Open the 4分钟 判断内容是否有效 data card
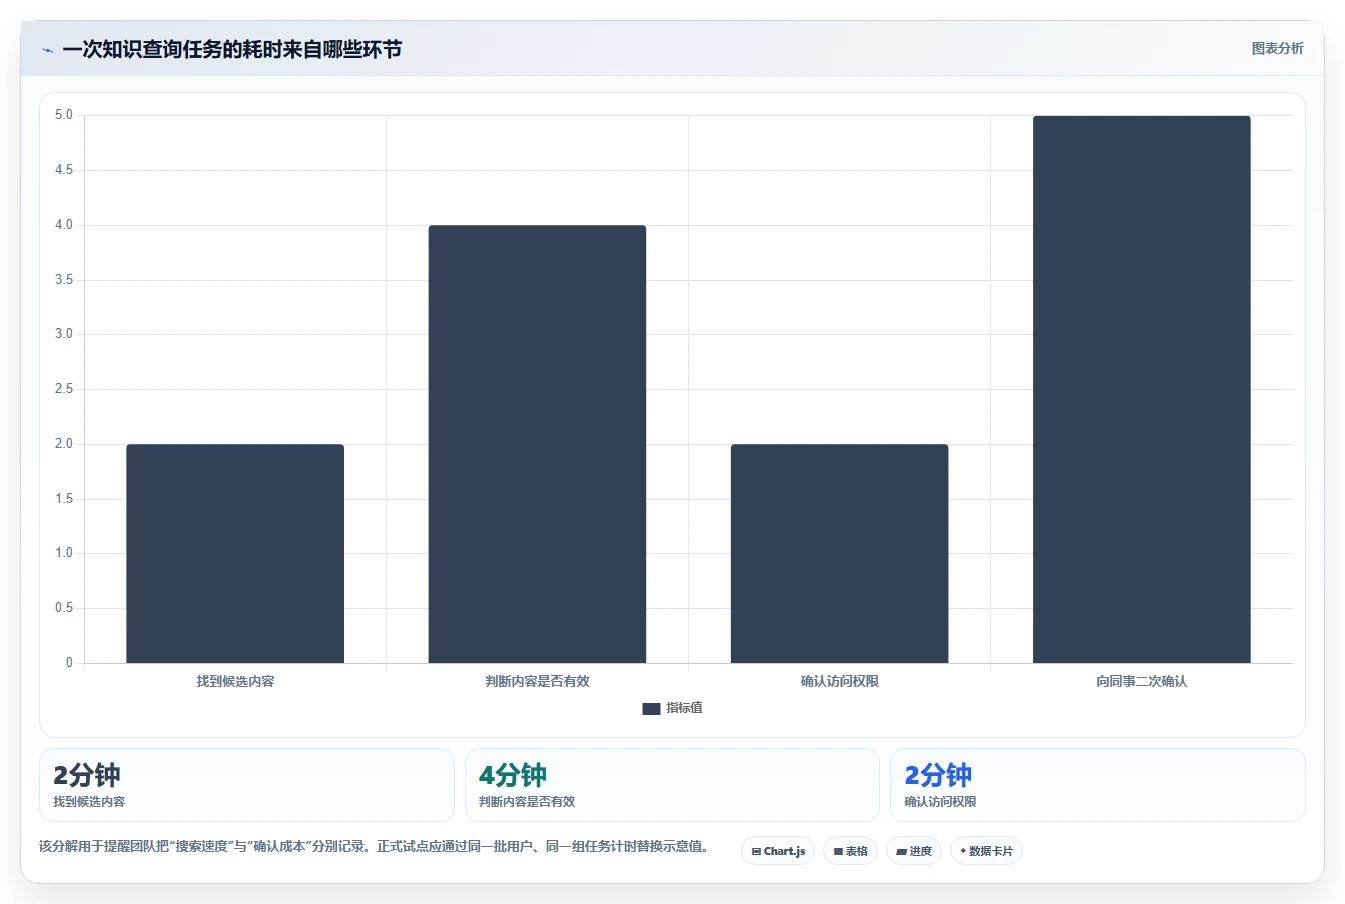This screenshot has height=904, width=1345. tap(672, 785)
